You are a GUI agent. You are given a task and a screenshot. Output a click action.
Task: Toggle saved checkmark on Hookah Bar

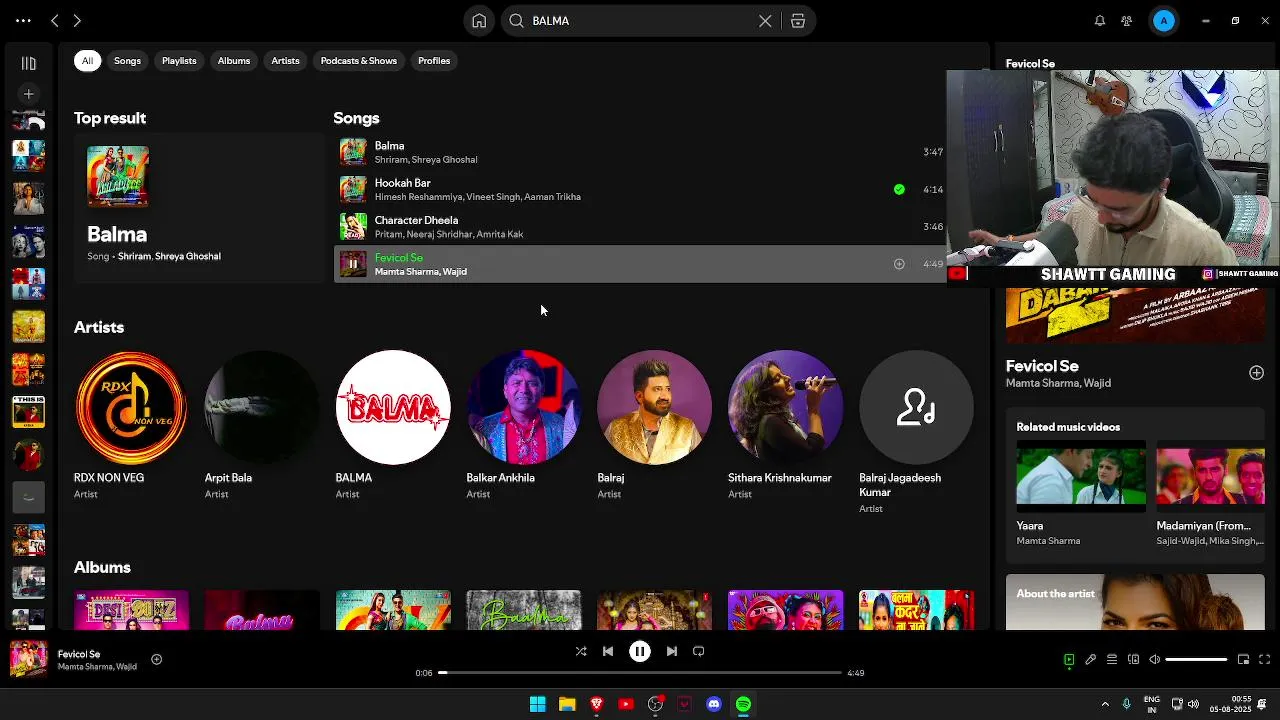(x=899, y=189)
